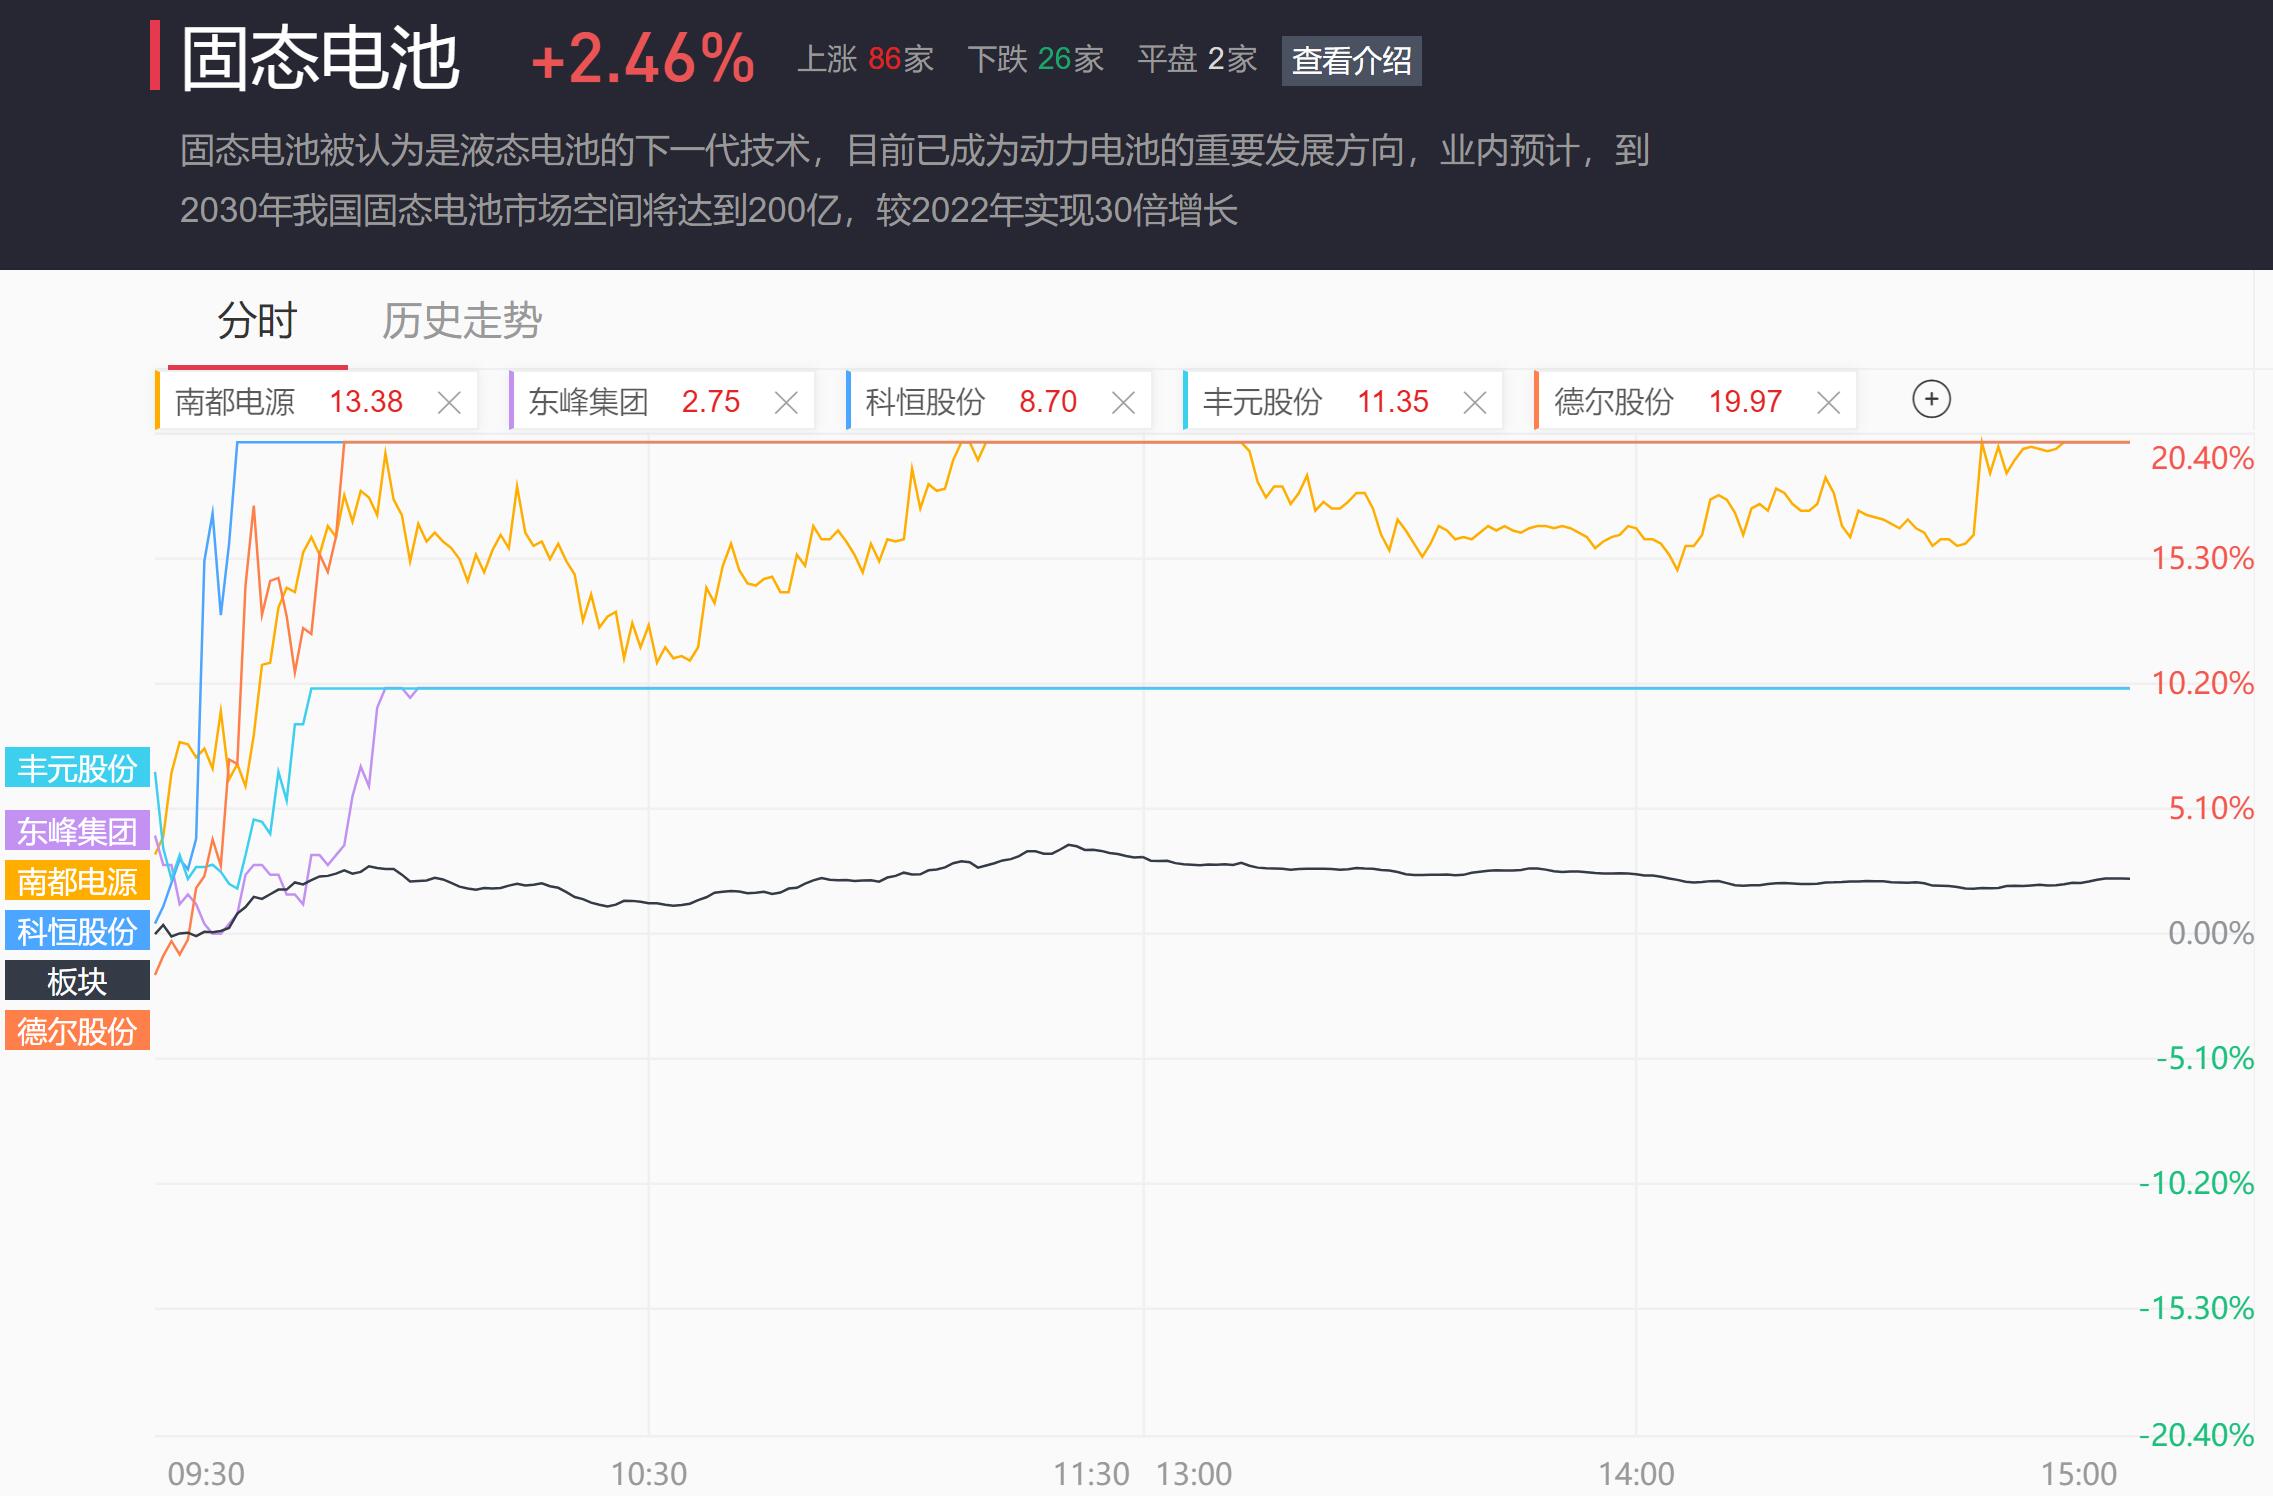Click the plus icon to add a stock
This screenshot has height=1496, width=2273.
1931,400
